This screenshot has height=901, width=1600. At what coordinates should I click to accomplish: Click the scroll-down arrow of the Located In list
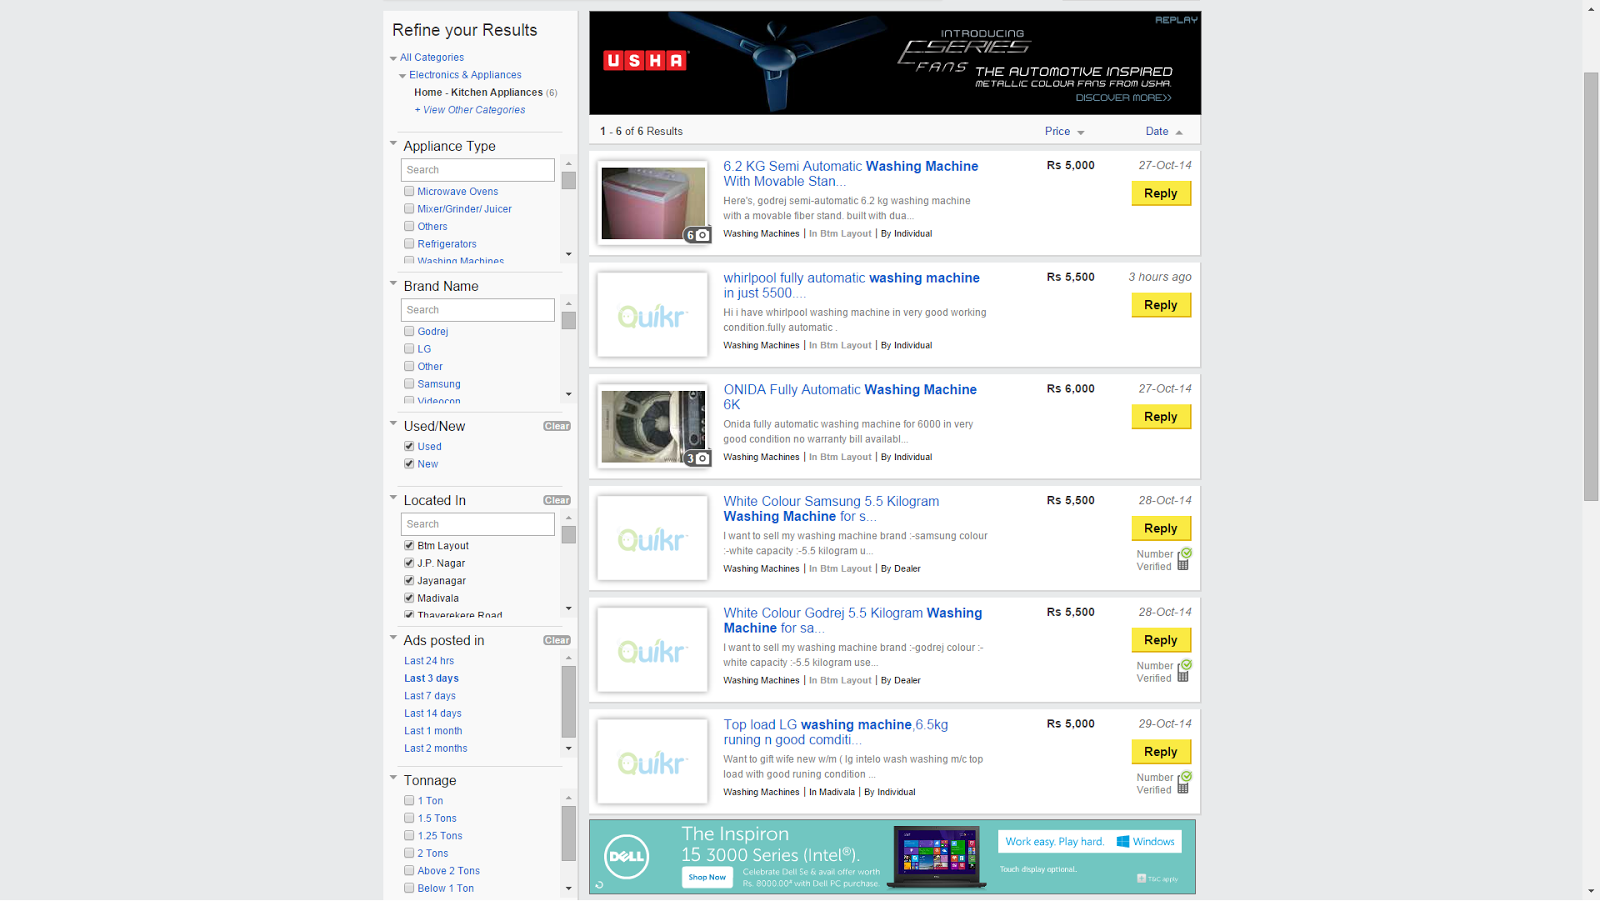coord(569,608)
